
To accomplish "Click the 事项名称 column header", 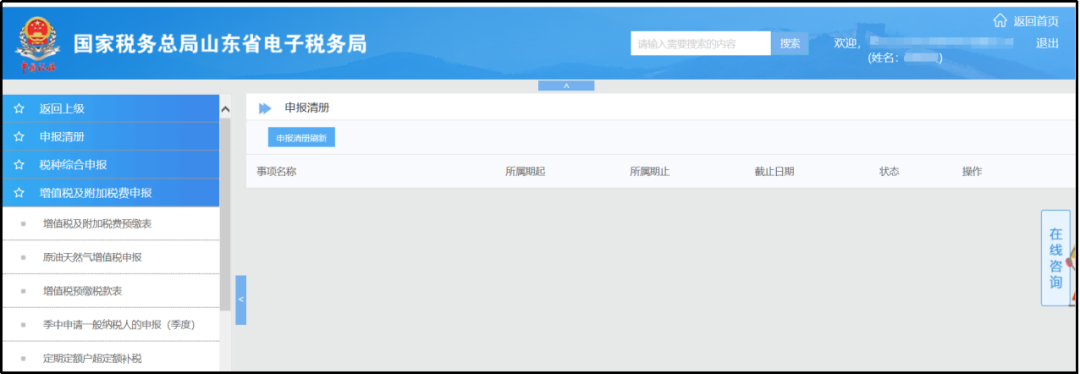I will pos(277,172).
